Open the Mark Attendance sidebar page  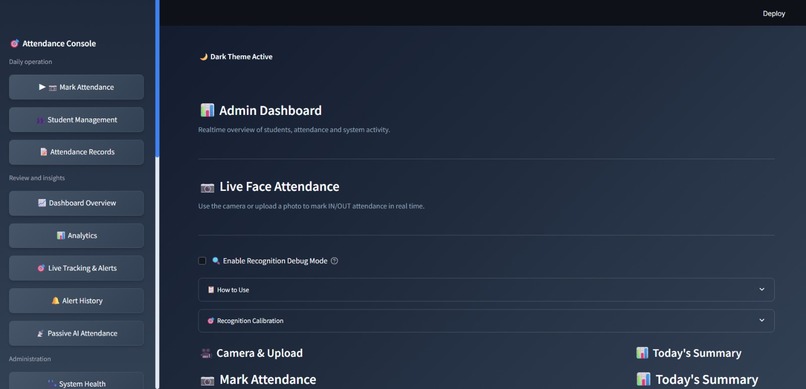point(76,87)
